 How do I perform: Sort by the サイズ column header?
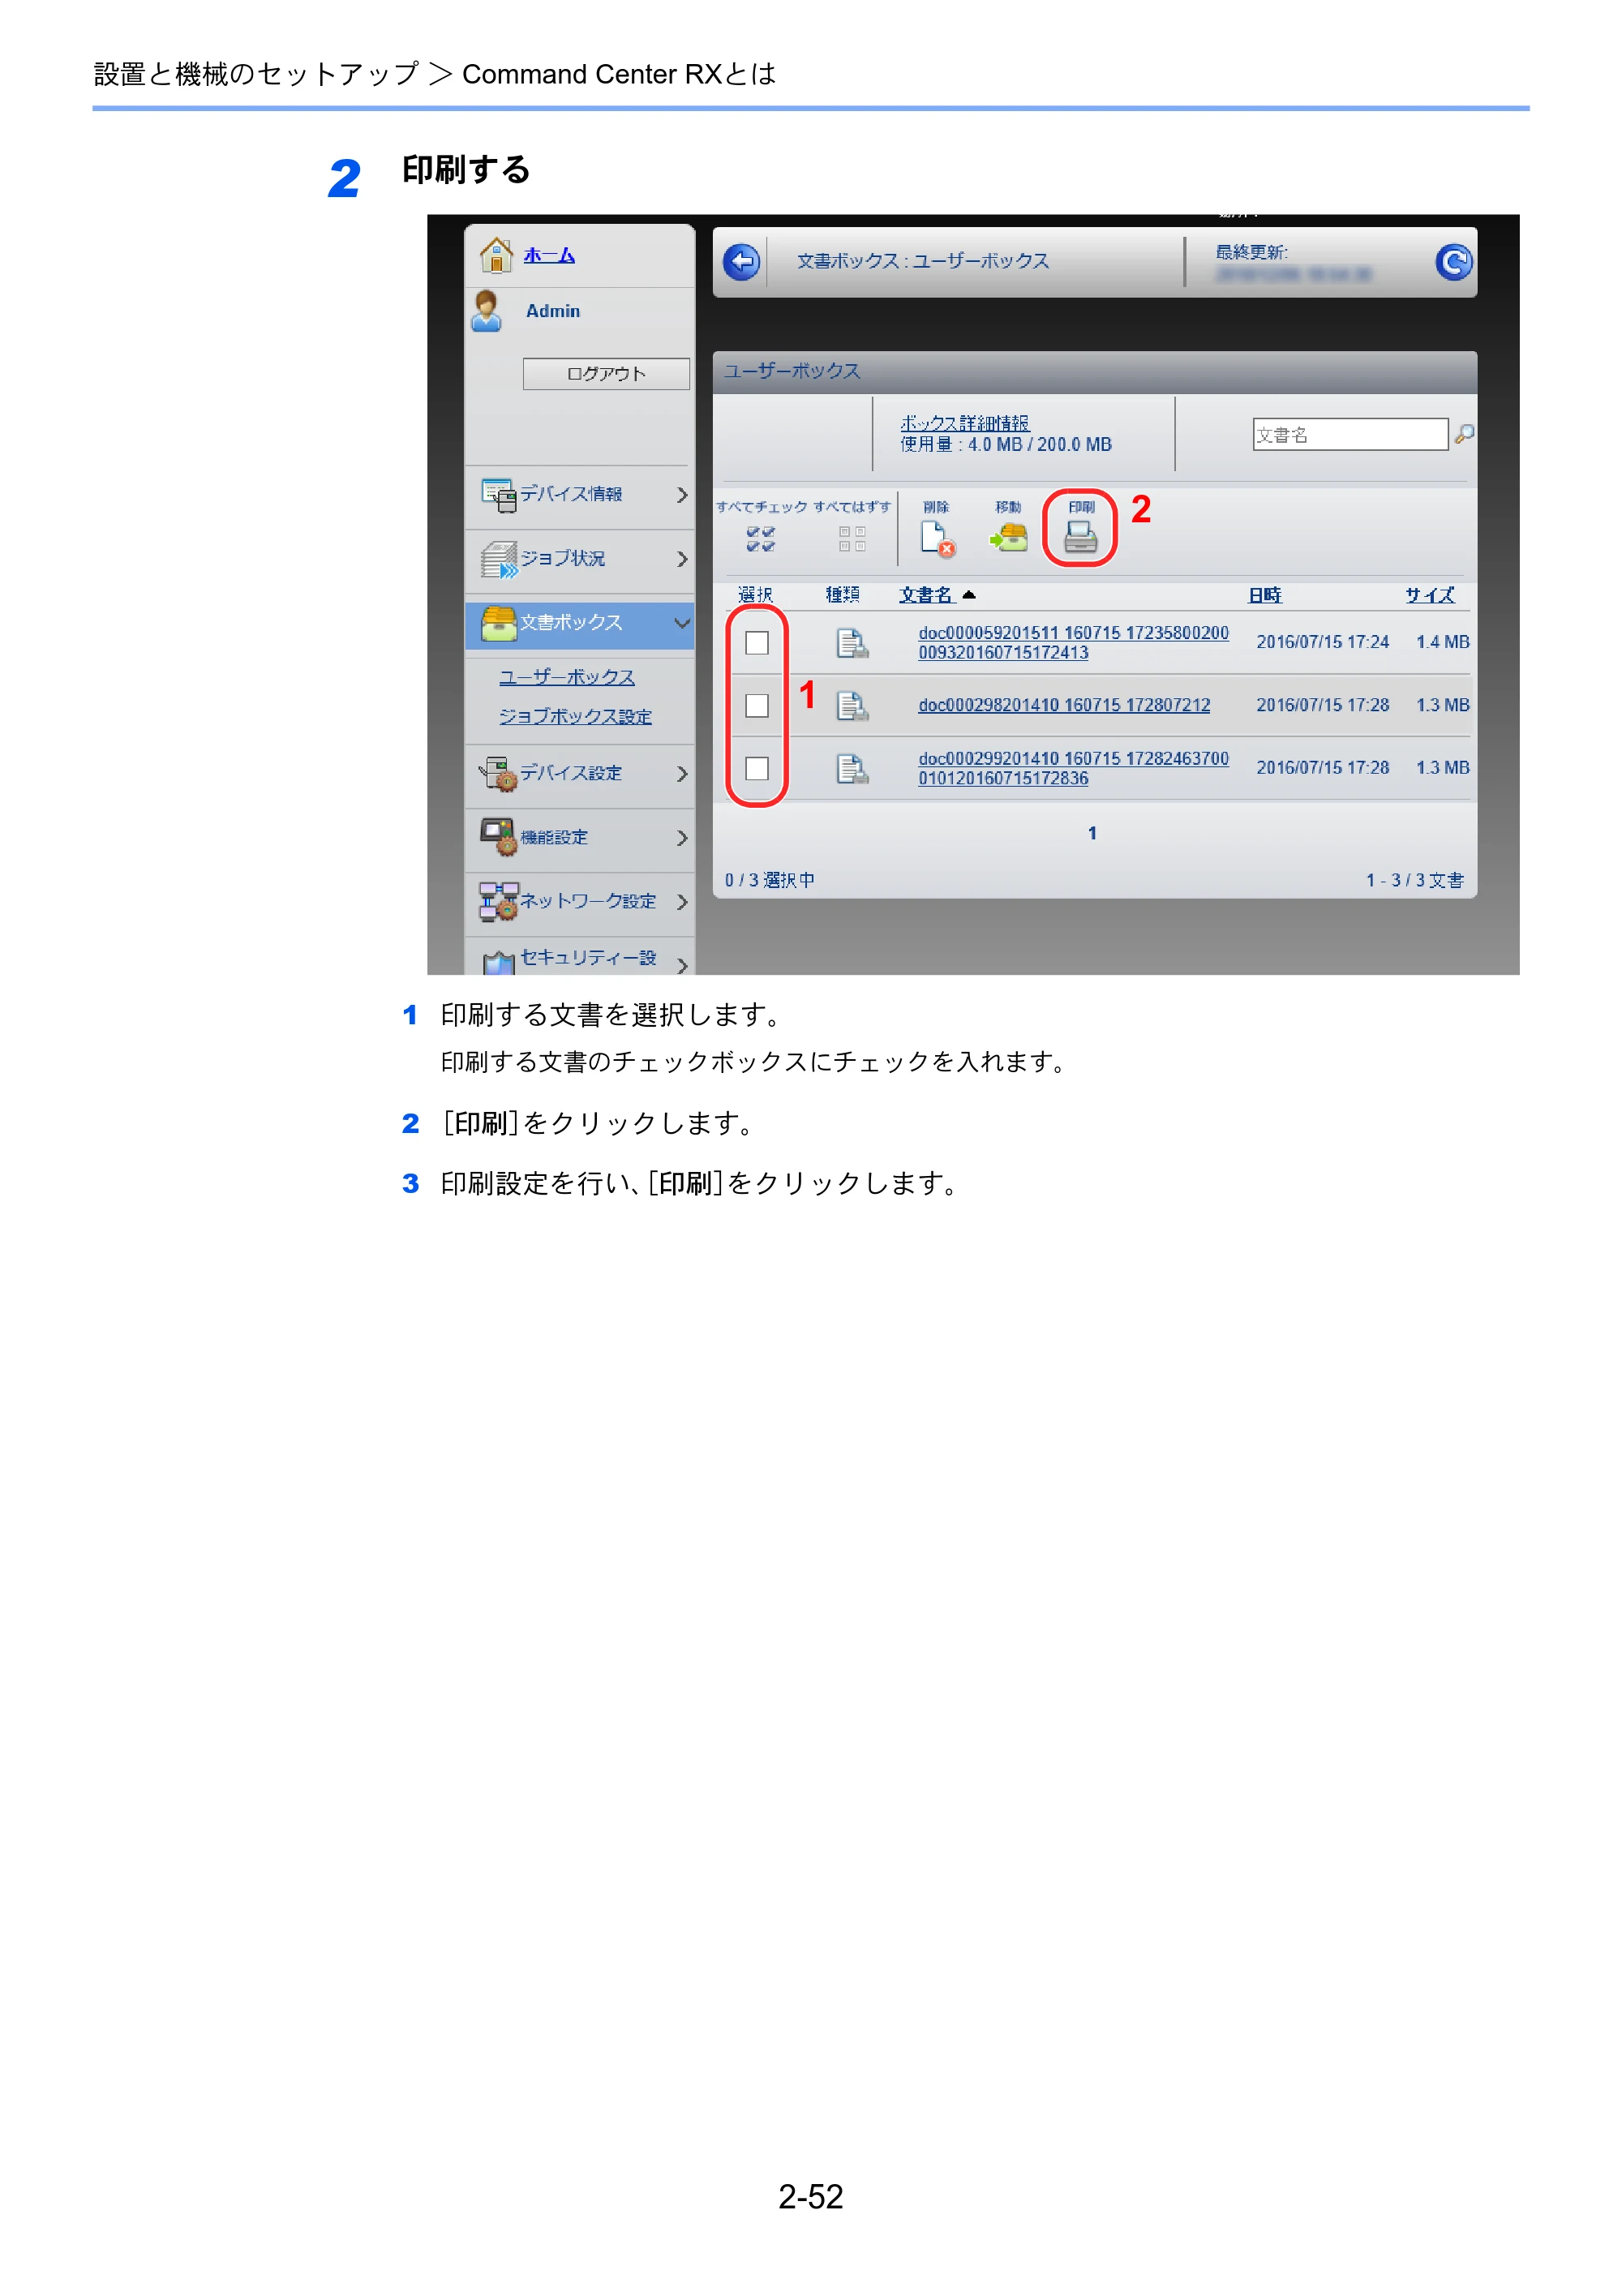(1429, 595)
